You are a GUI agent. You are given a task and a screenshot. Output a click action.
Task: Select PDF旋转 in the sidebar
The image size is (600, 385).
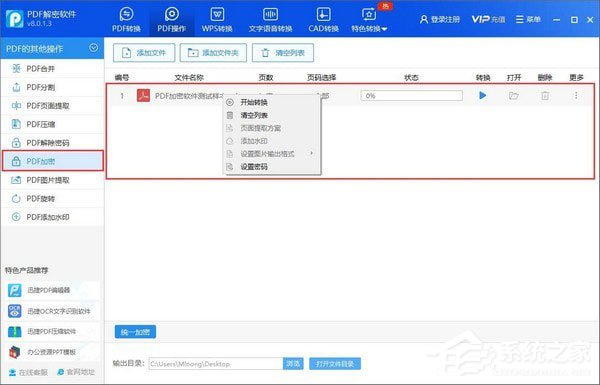[52, 198]
